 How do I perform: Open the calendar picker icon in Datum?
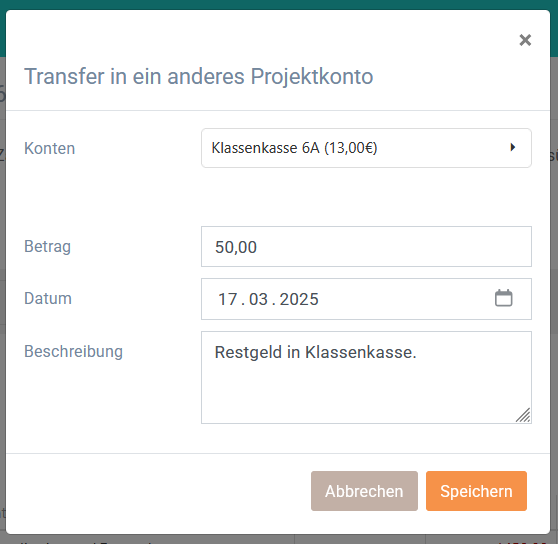pos(504,298)
